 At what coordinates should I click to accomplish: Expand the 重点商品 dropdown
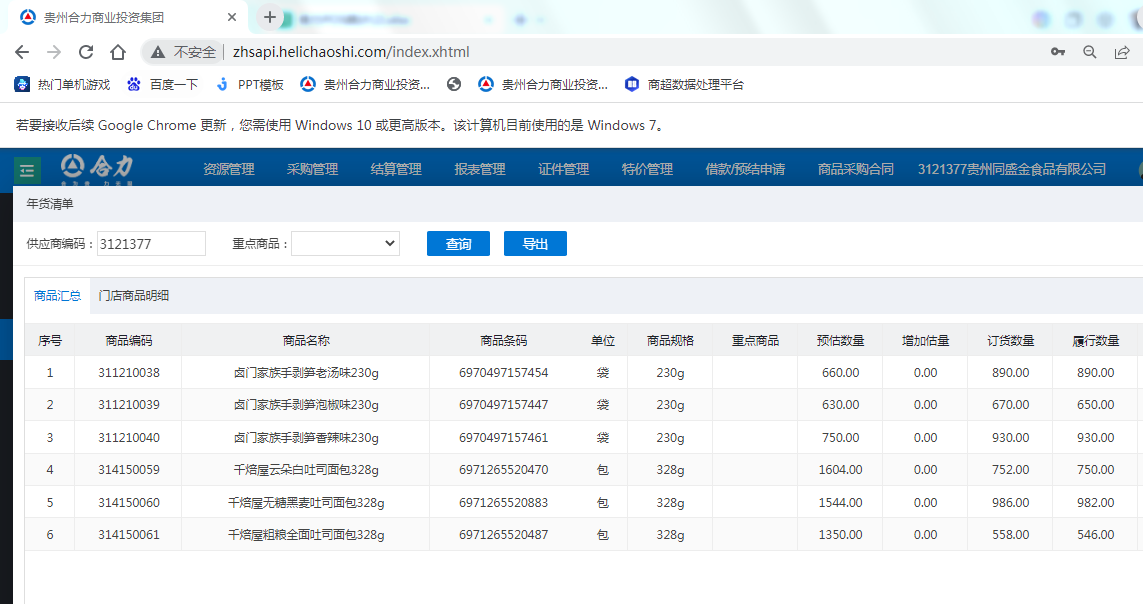[345, 243]
